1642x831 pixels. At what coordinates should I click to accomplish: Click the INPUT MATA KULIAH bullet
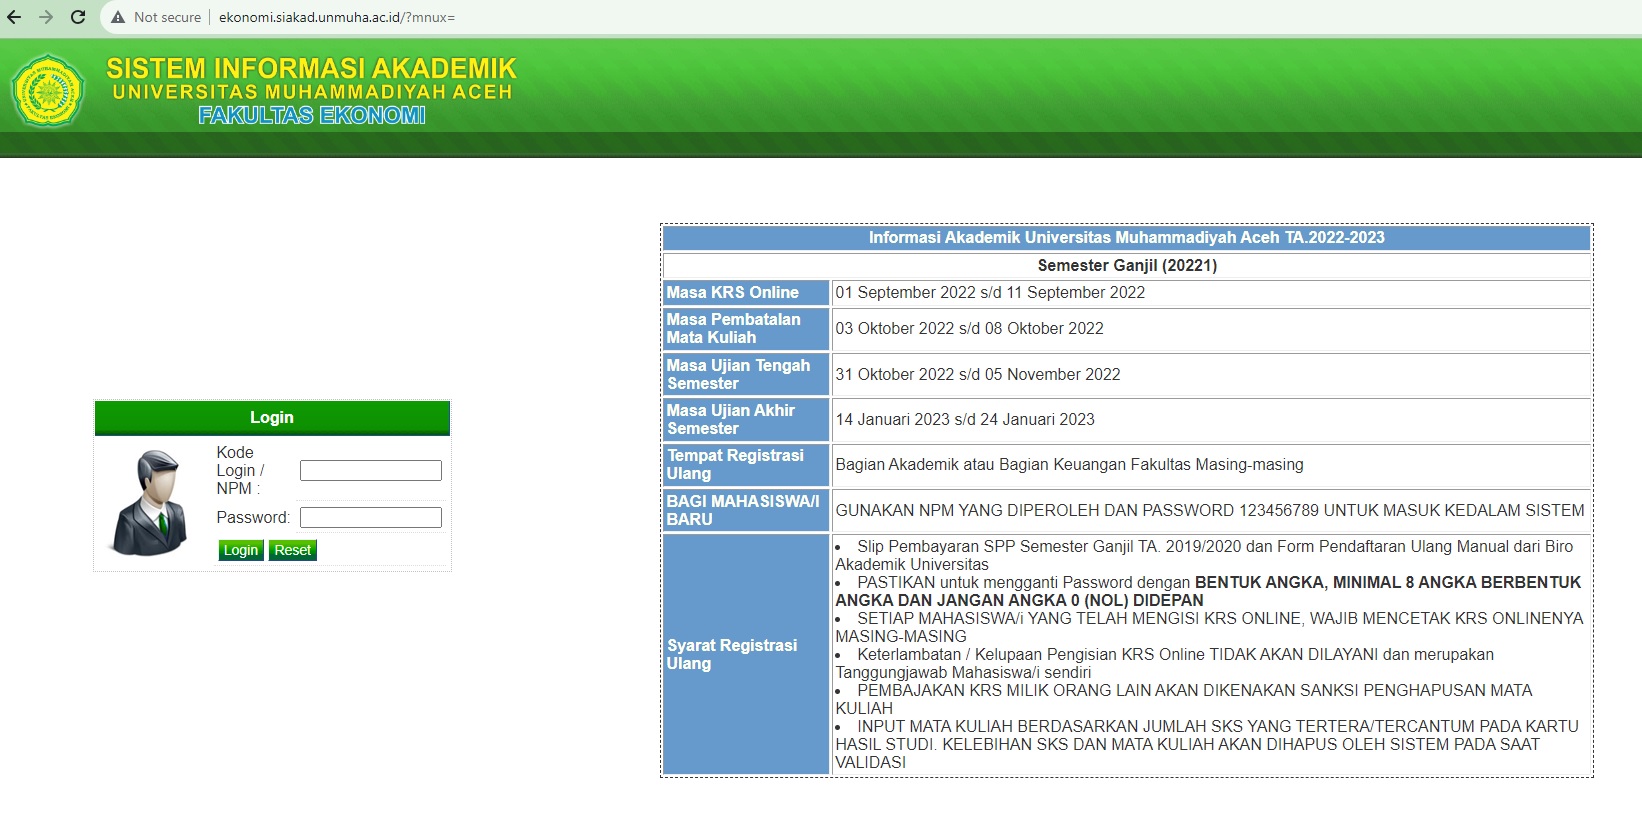[1207, 745]
